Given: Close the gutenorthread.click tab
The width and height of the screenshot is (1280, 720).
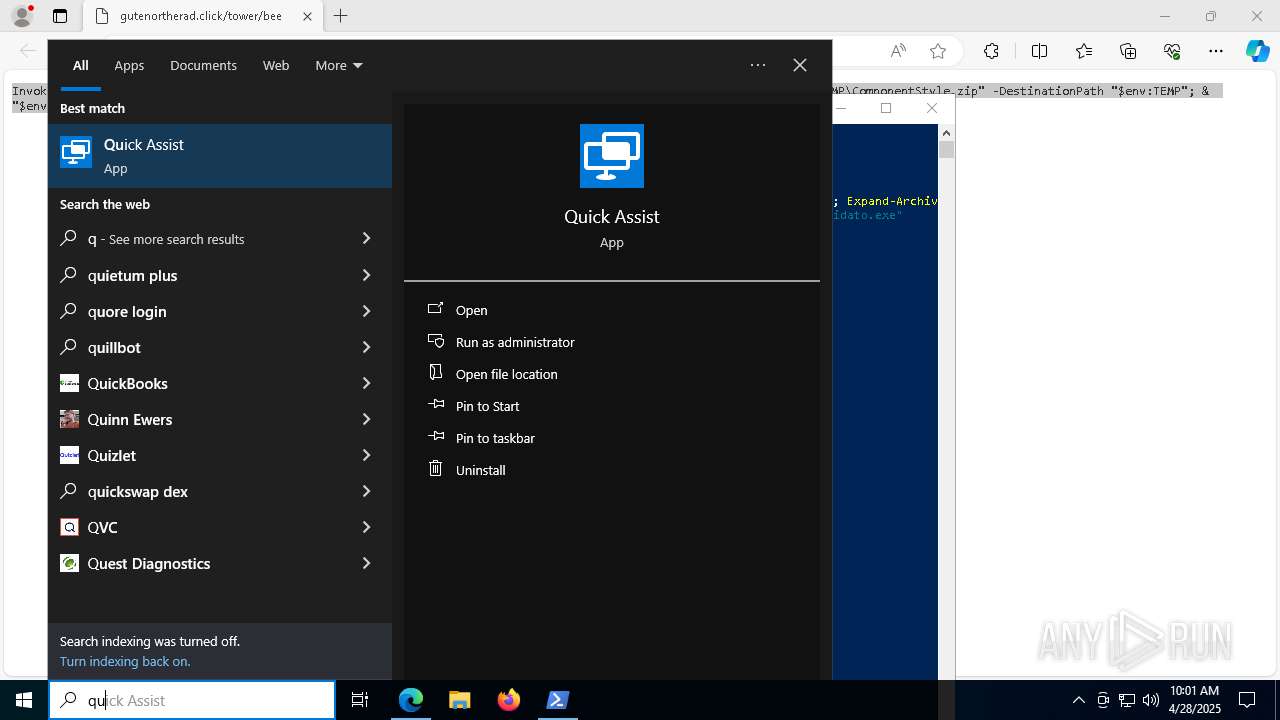Looking at the screenshot, I should (307, 16).
